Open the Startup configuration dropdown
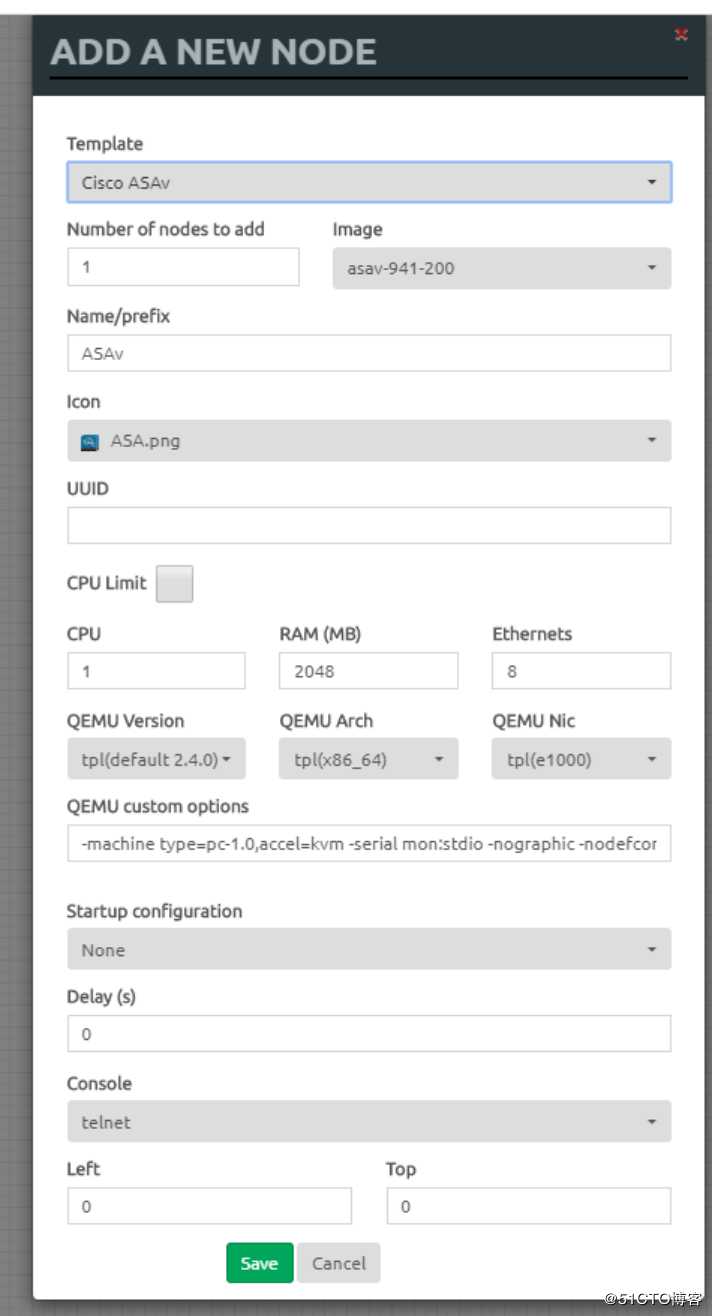The height and width of the screenshot is (1316, 712). pos(369,949)
